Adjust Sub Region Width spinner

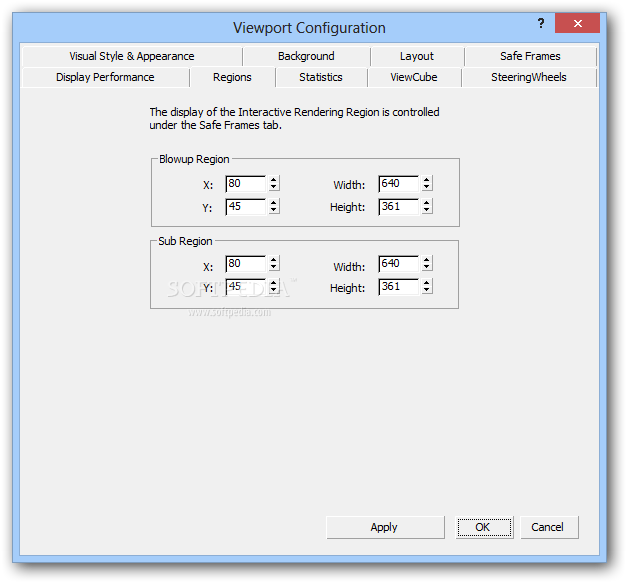click(427, 264)
